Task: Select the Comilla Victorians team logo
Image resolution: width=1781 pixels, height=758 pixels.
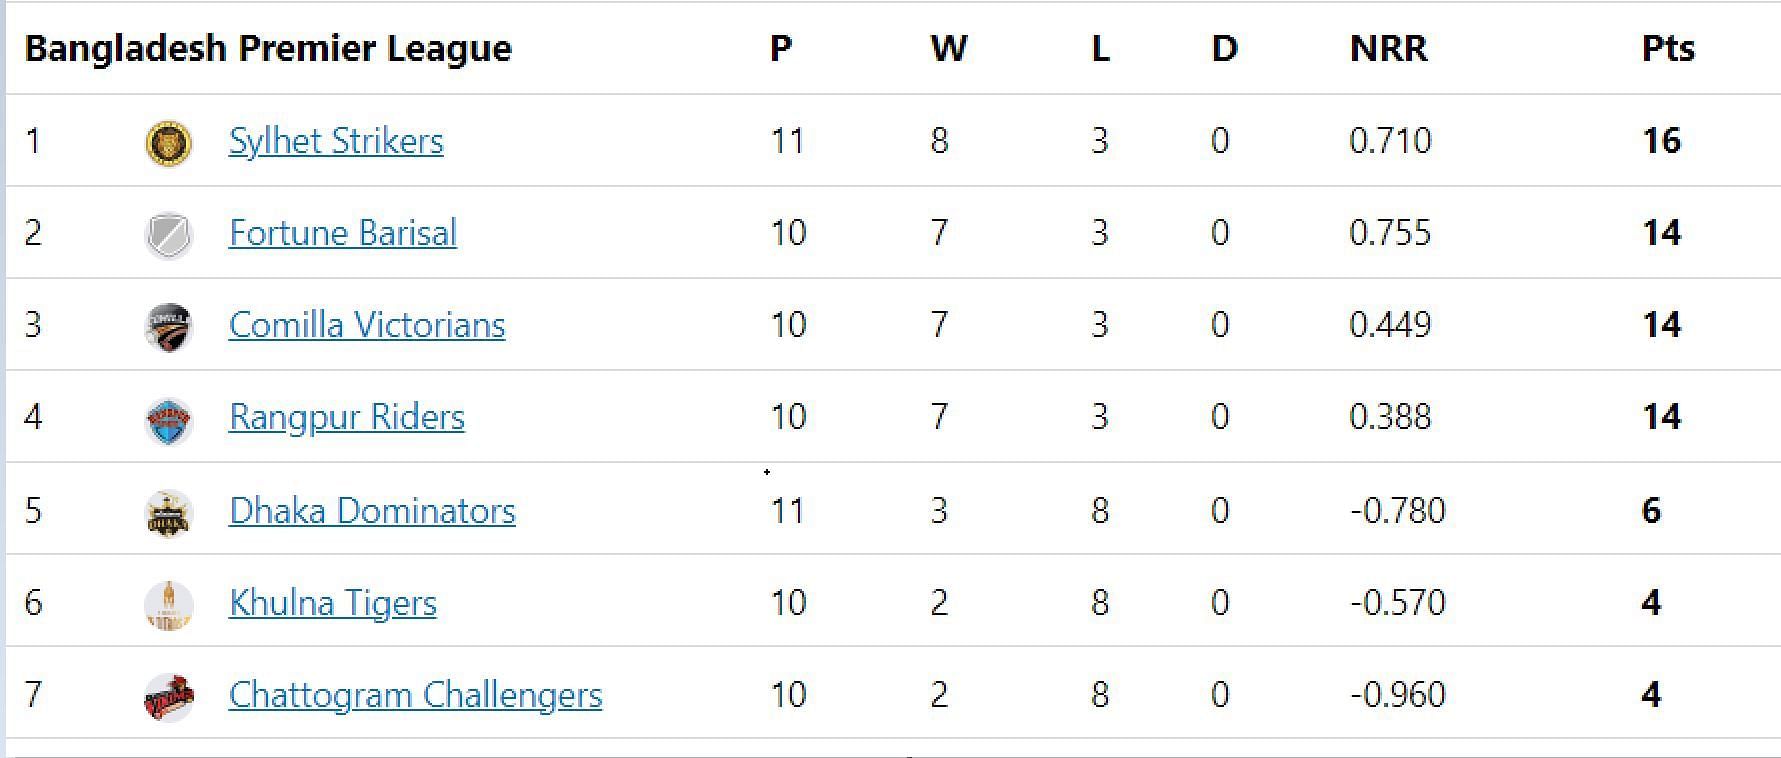Action: [x=169, y=327]
